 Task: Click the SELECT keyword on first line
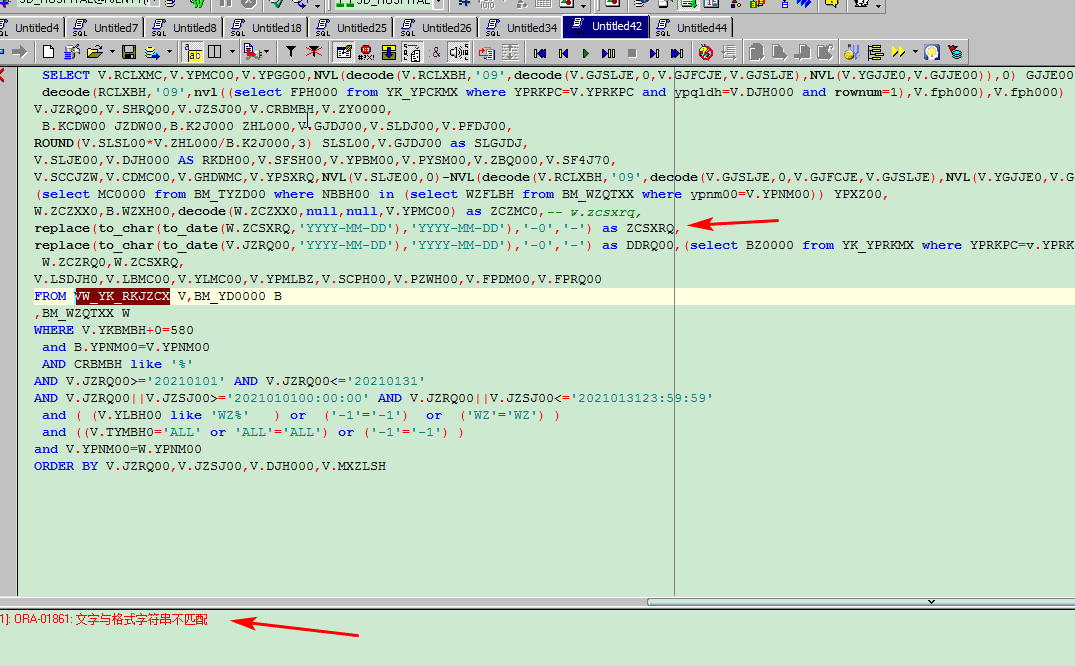coord(66,75)
